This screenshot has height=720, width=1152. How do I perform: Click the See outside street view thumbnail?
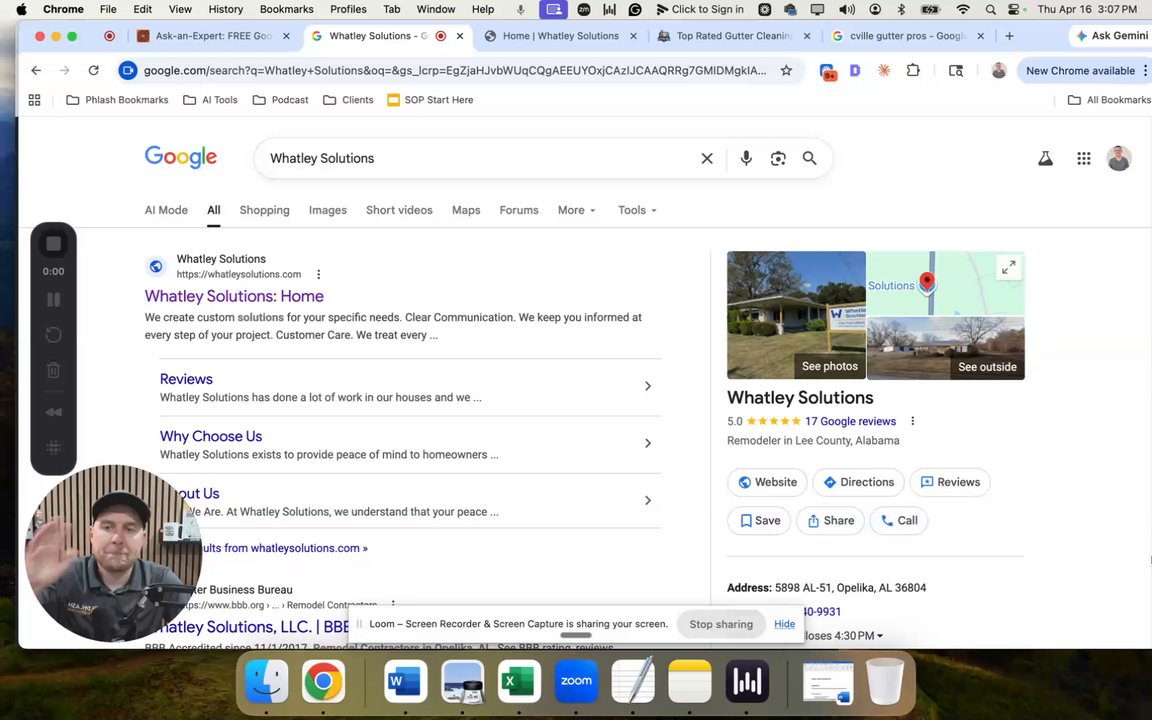coord(946,348)
